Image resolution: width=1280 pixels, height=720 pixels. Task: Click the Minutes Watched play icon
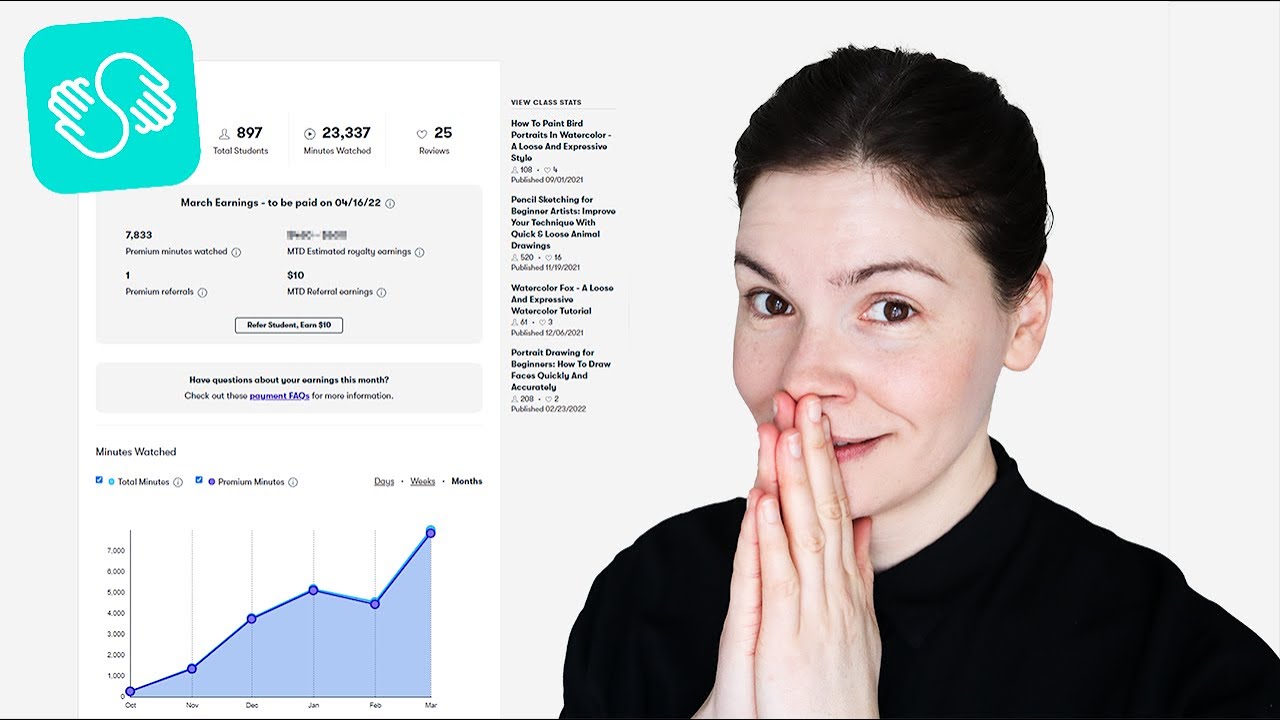pyautogui.click(x=310, y=133)
